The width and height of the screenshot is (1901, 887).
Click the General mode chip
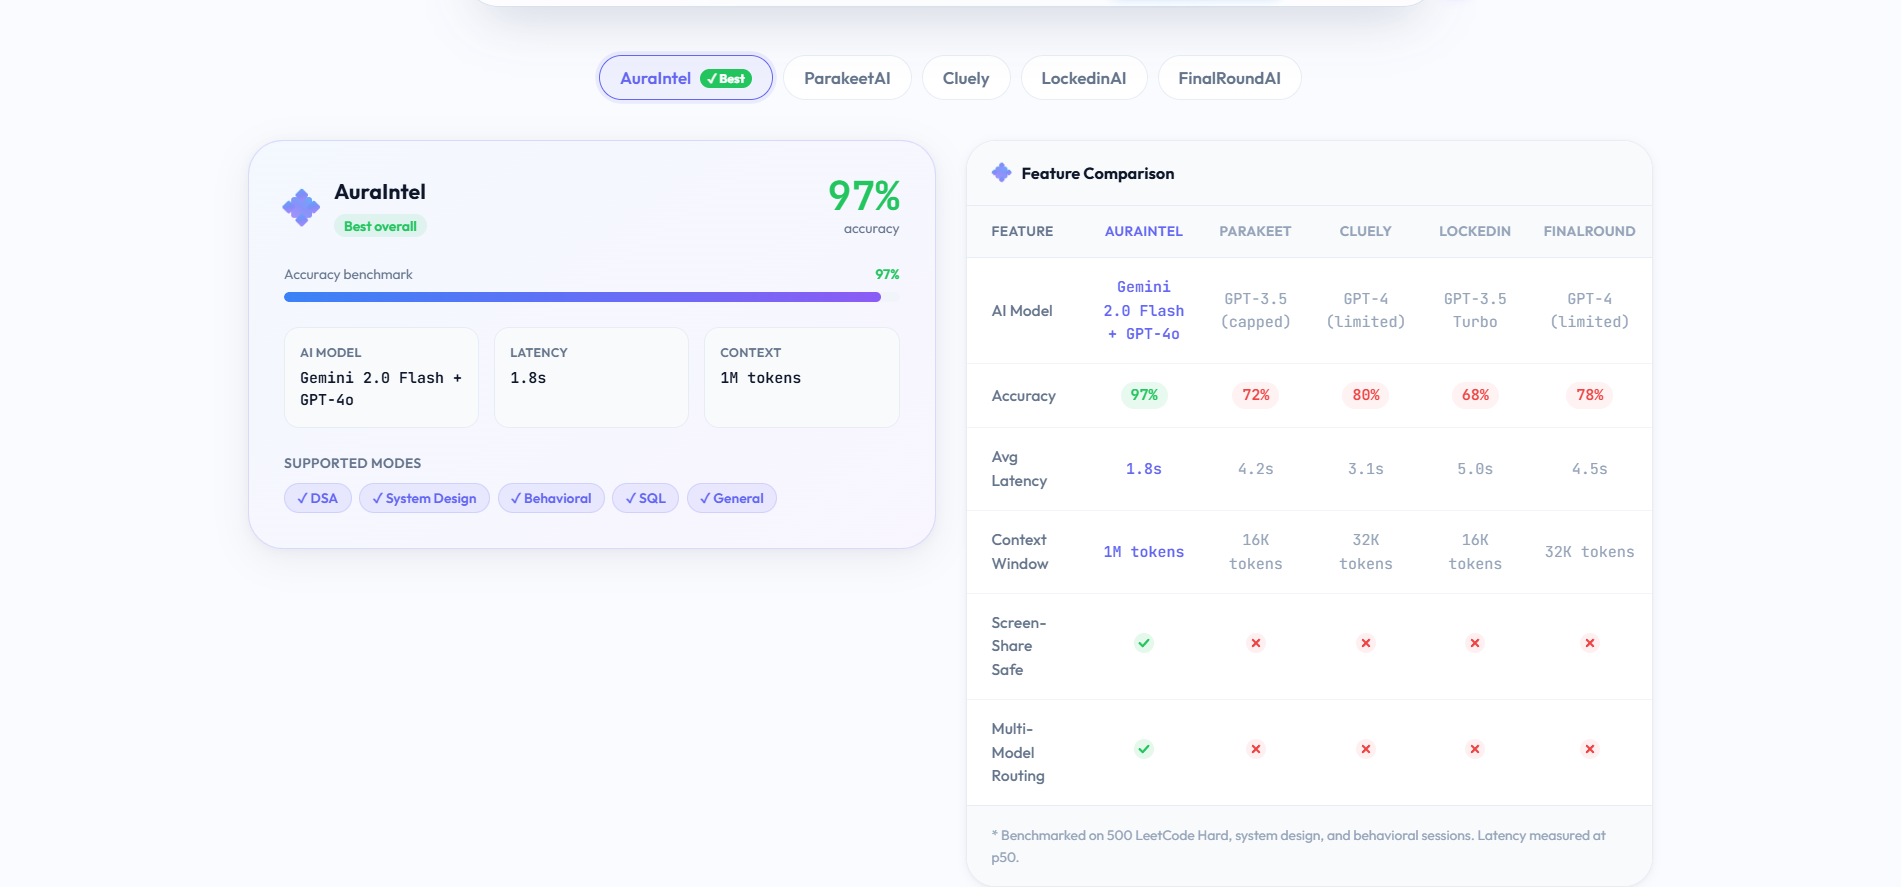732,498
